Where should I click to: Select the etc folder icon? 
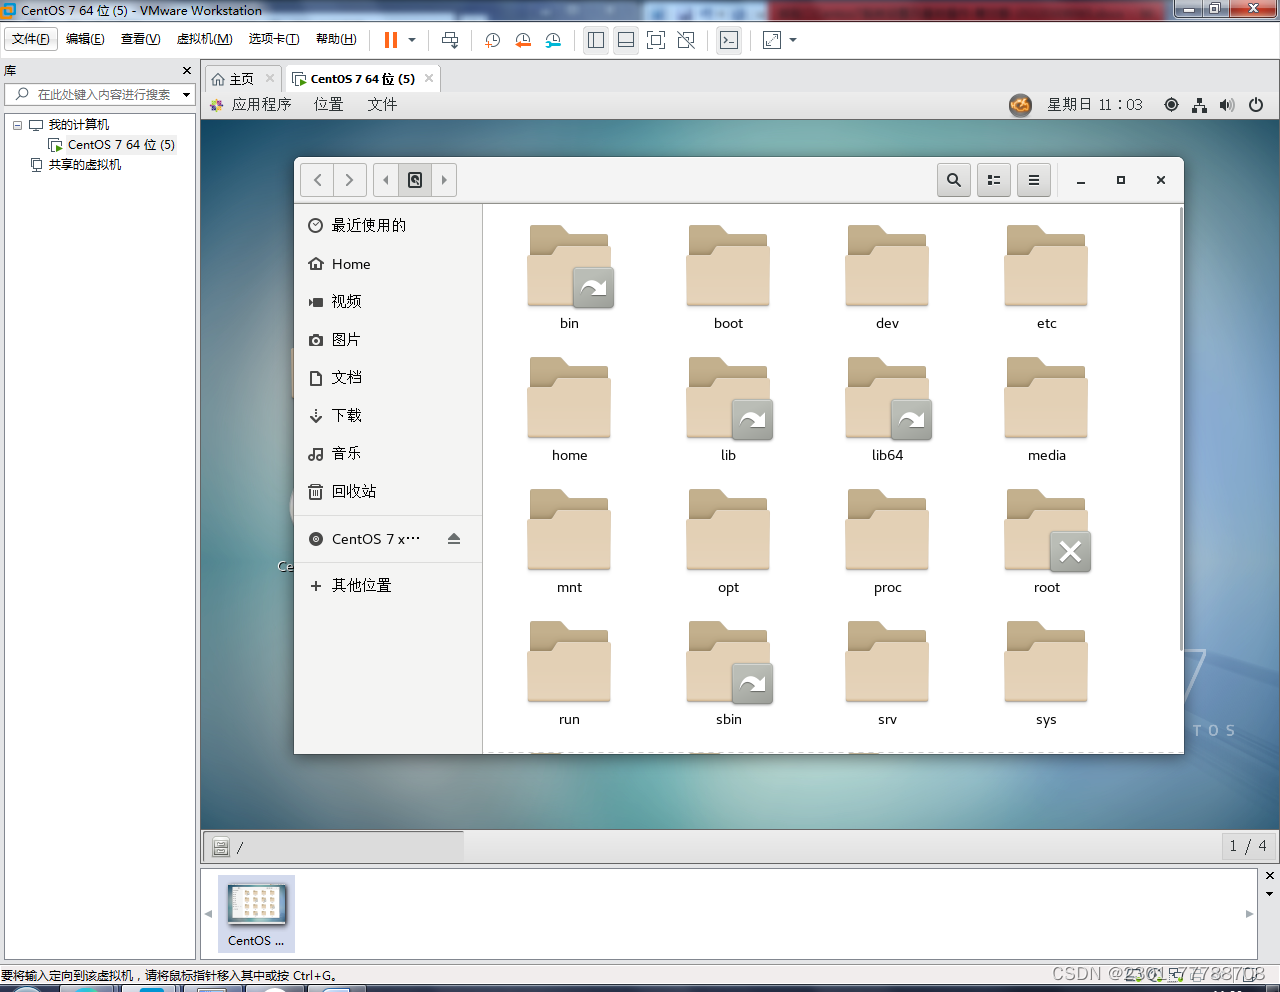tap(1046, 266)
